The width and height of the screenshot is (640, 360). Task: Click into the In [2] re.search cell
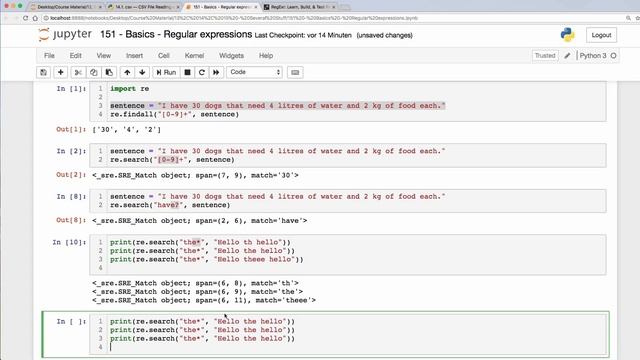pyautogui.click(x=348, y=155)
